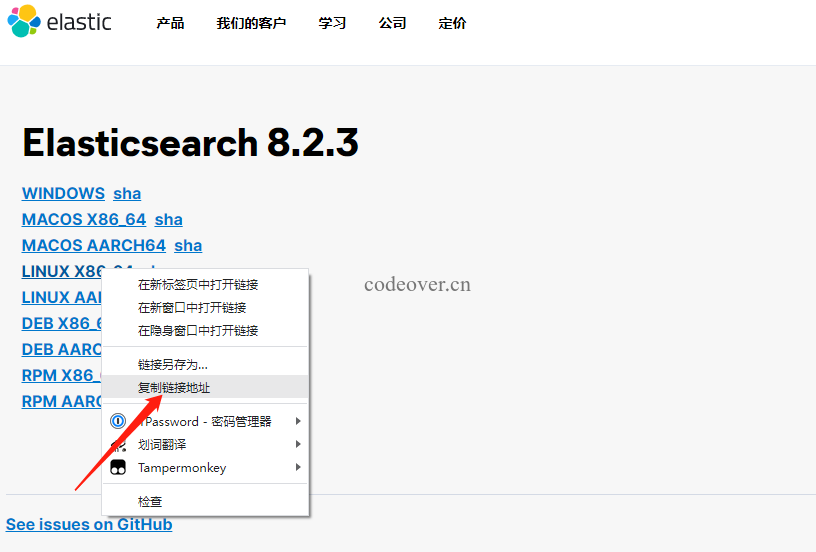This screenshot has width=816, height=552.
Task: Open the See issues on GitHub link
Action: tap(89, 524)
